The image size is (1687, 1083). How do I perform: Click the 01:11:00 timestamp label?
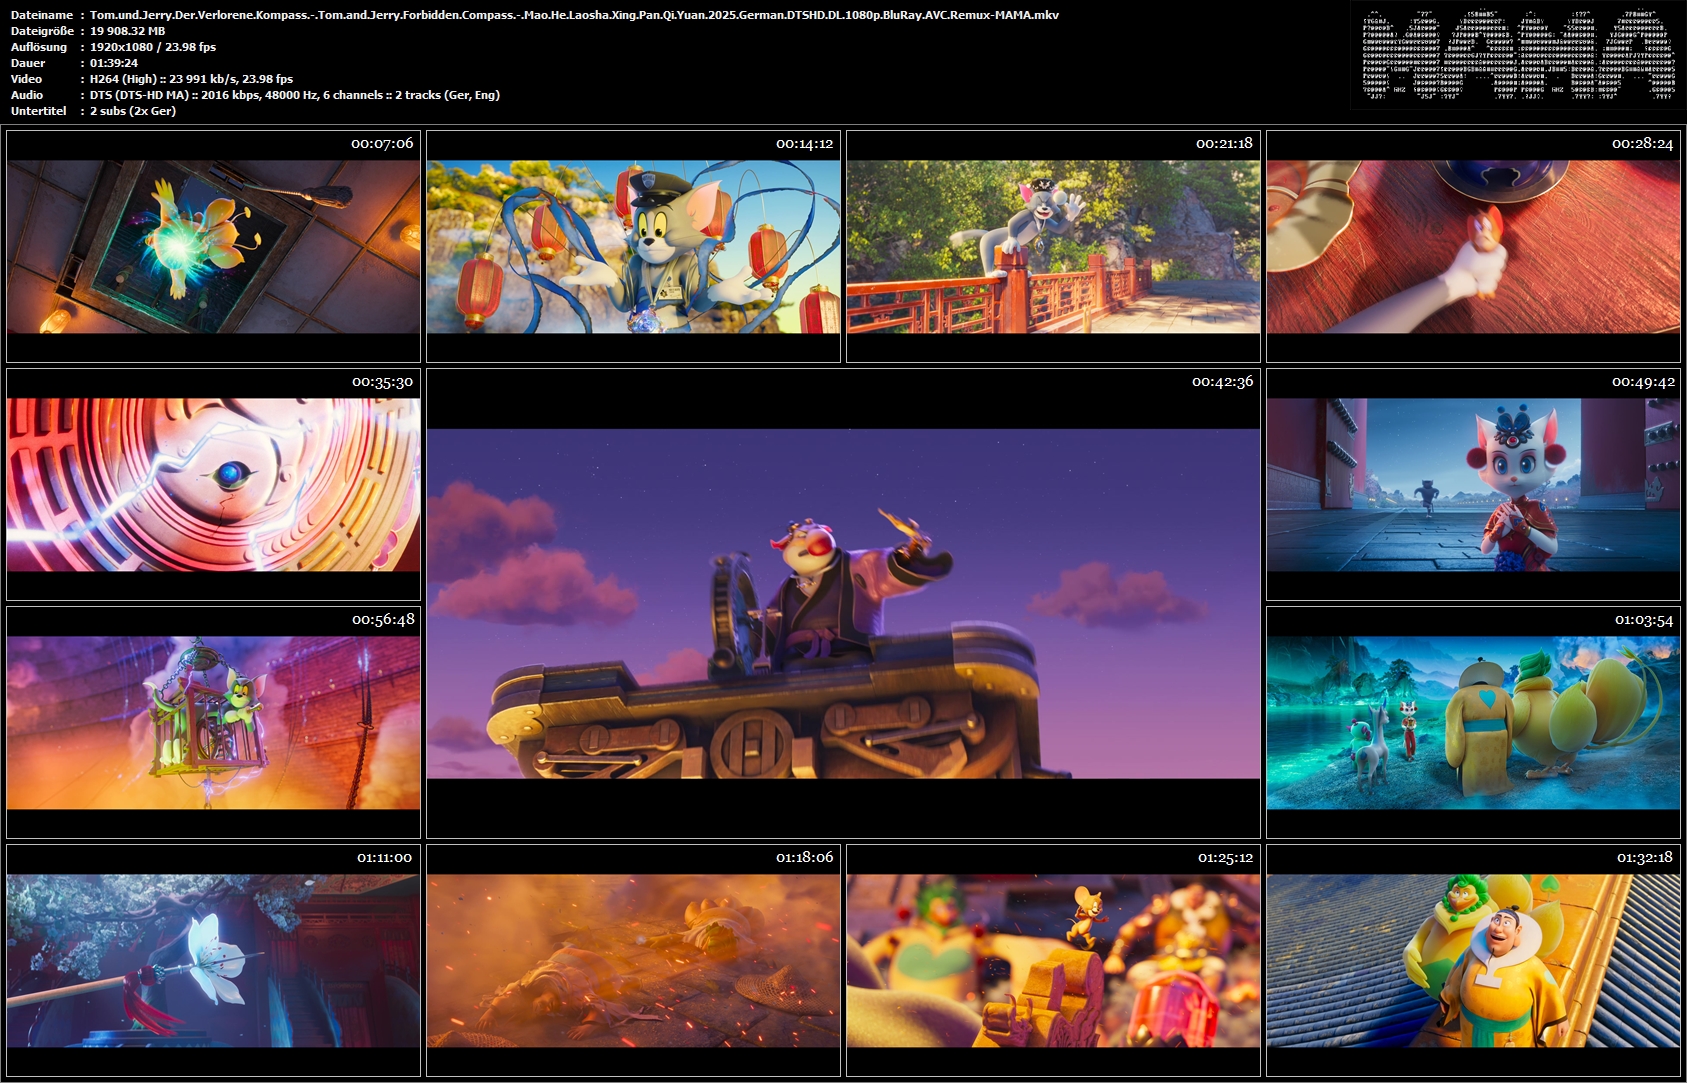(384, 858)
